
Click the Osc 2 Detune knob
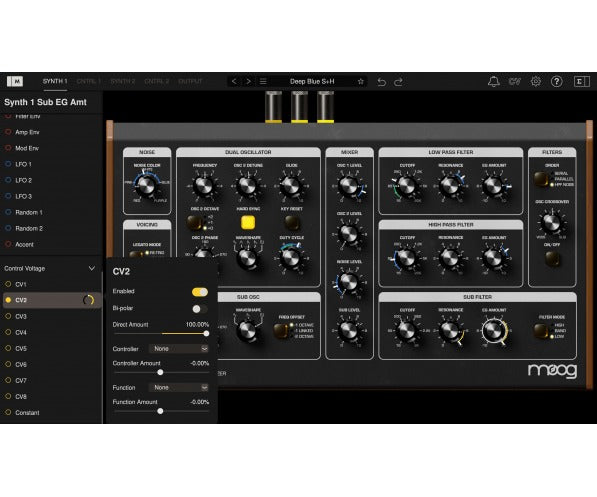coord(247,185)
